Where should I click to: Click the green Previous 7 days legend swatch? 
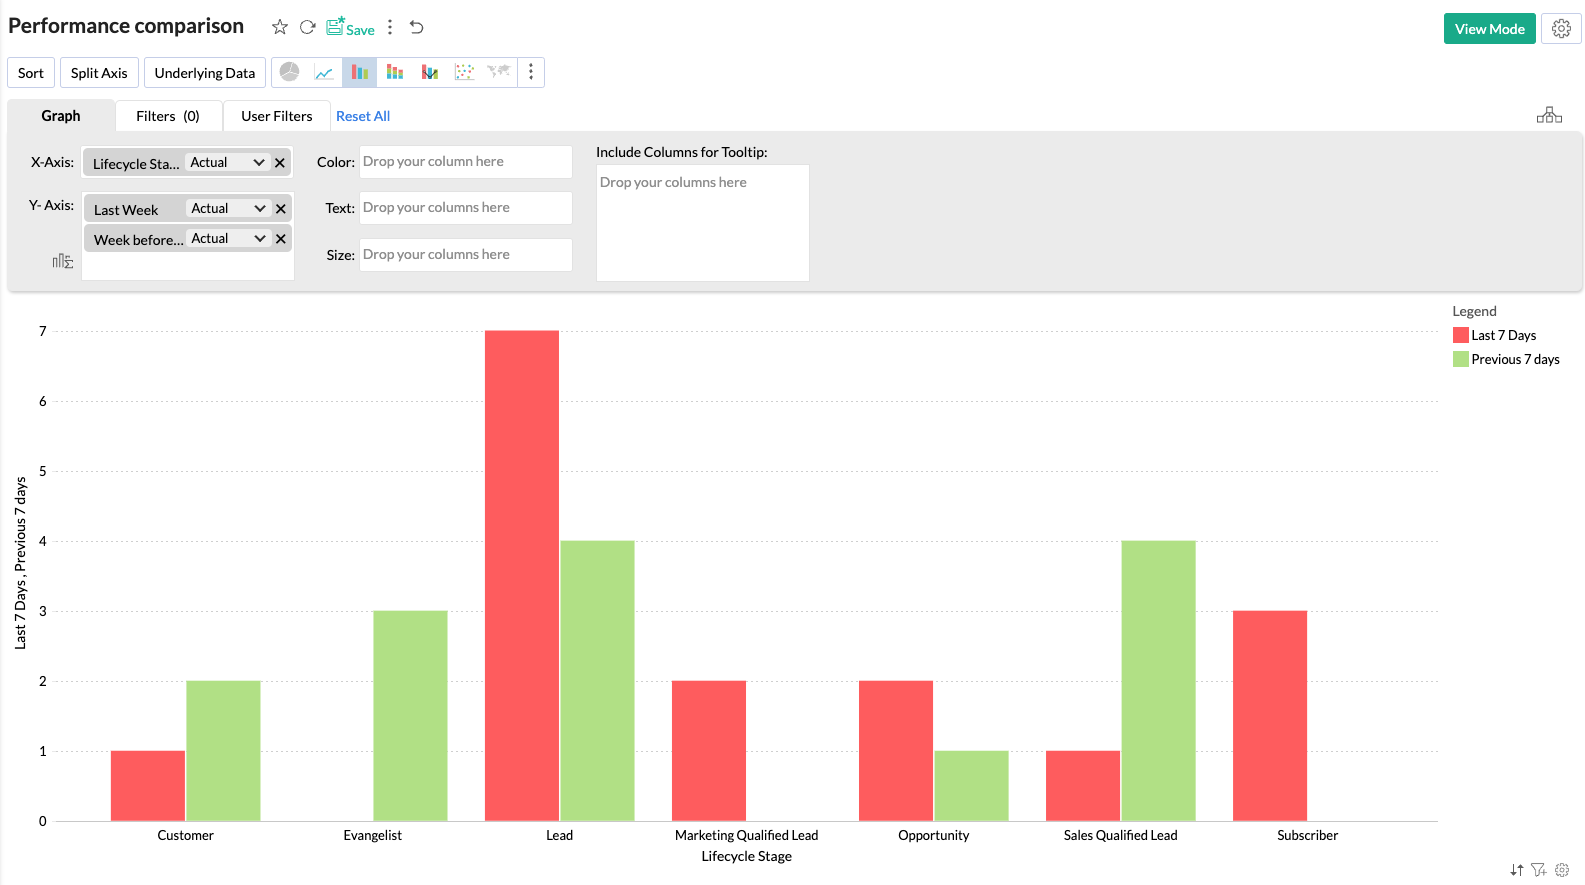[x=1461, y=359]
